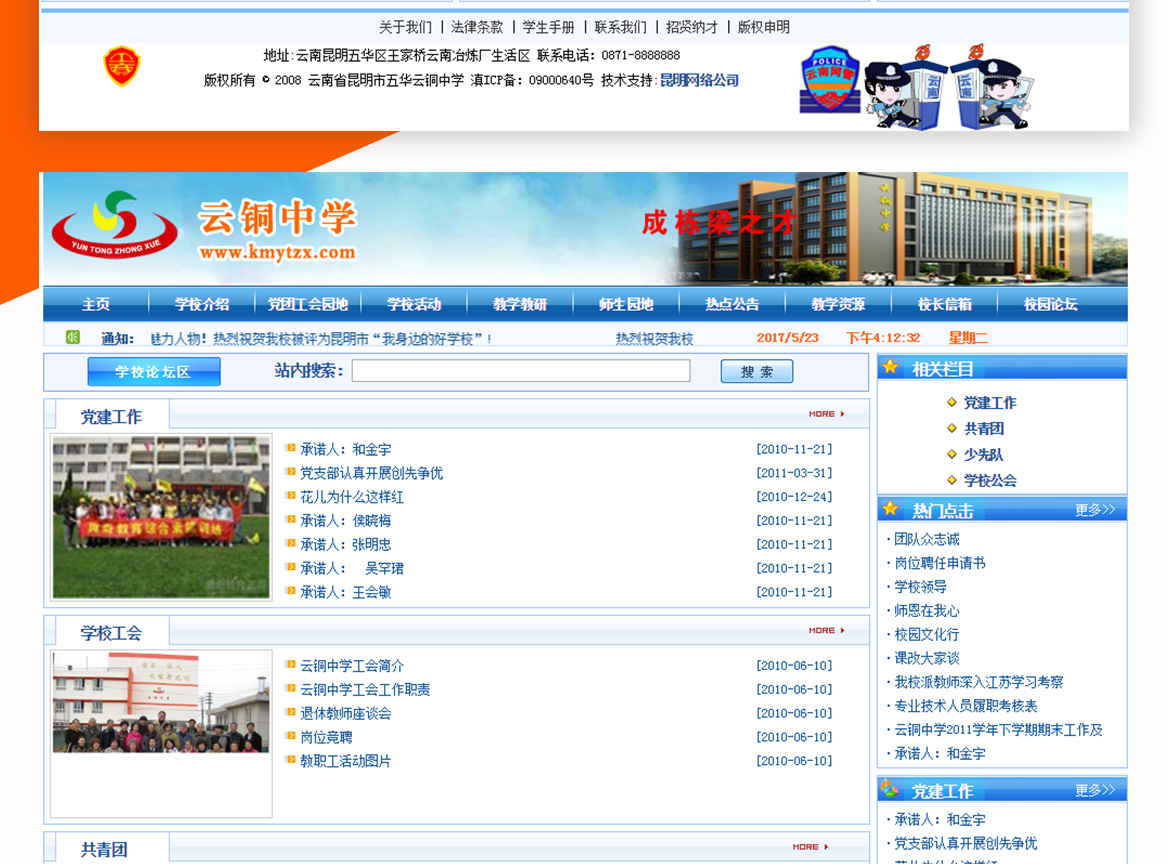Open MORE link in 学校工会 section

pyautogui.click(x=826, y=630)
